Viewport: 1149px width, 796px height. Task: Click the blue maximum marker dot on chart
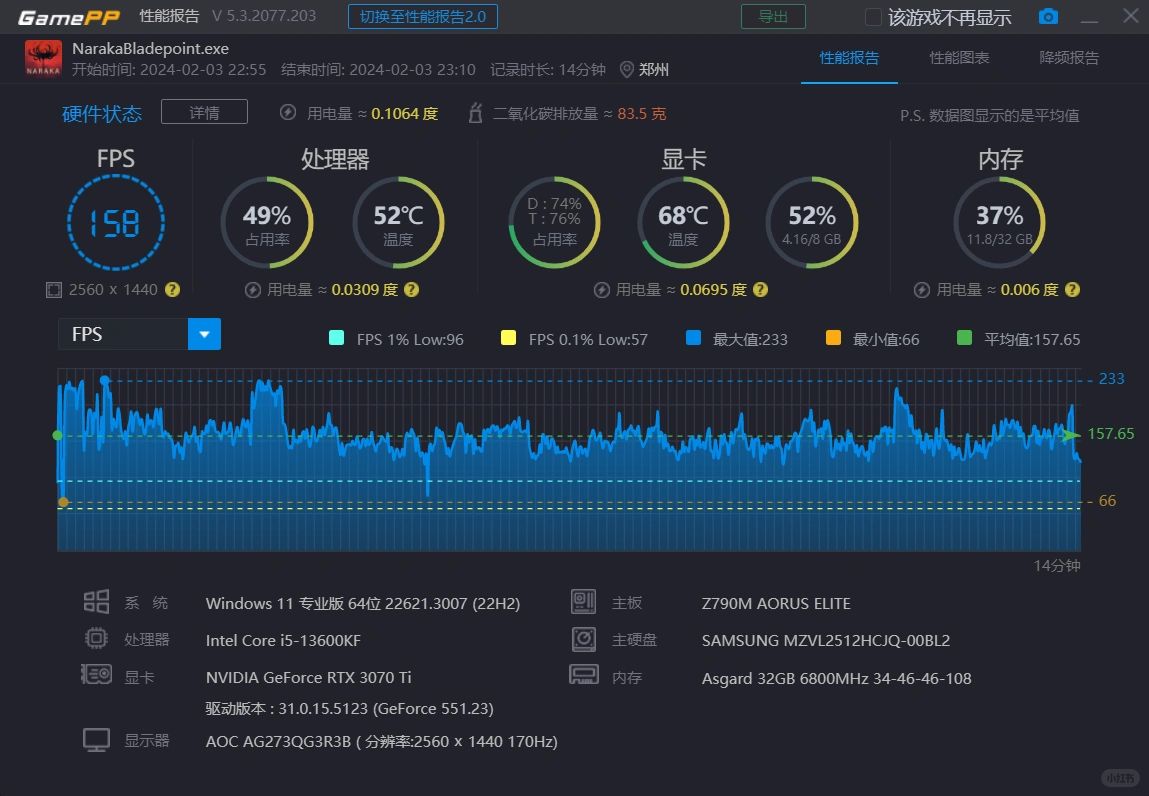pyautogui.click(x=105, y=380)
